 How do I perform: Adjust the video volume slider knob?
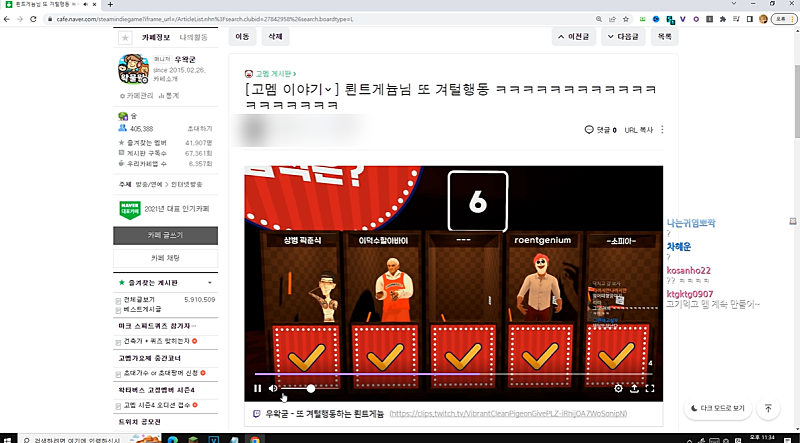[311, 388]
